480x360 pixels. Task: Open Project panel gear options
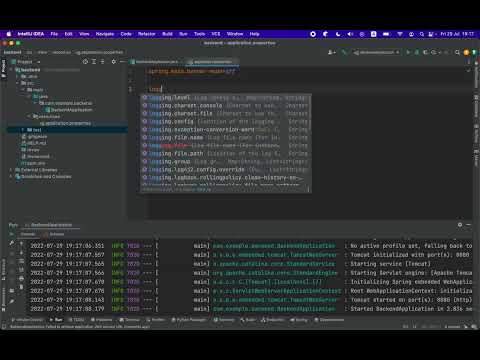(114, 62)
